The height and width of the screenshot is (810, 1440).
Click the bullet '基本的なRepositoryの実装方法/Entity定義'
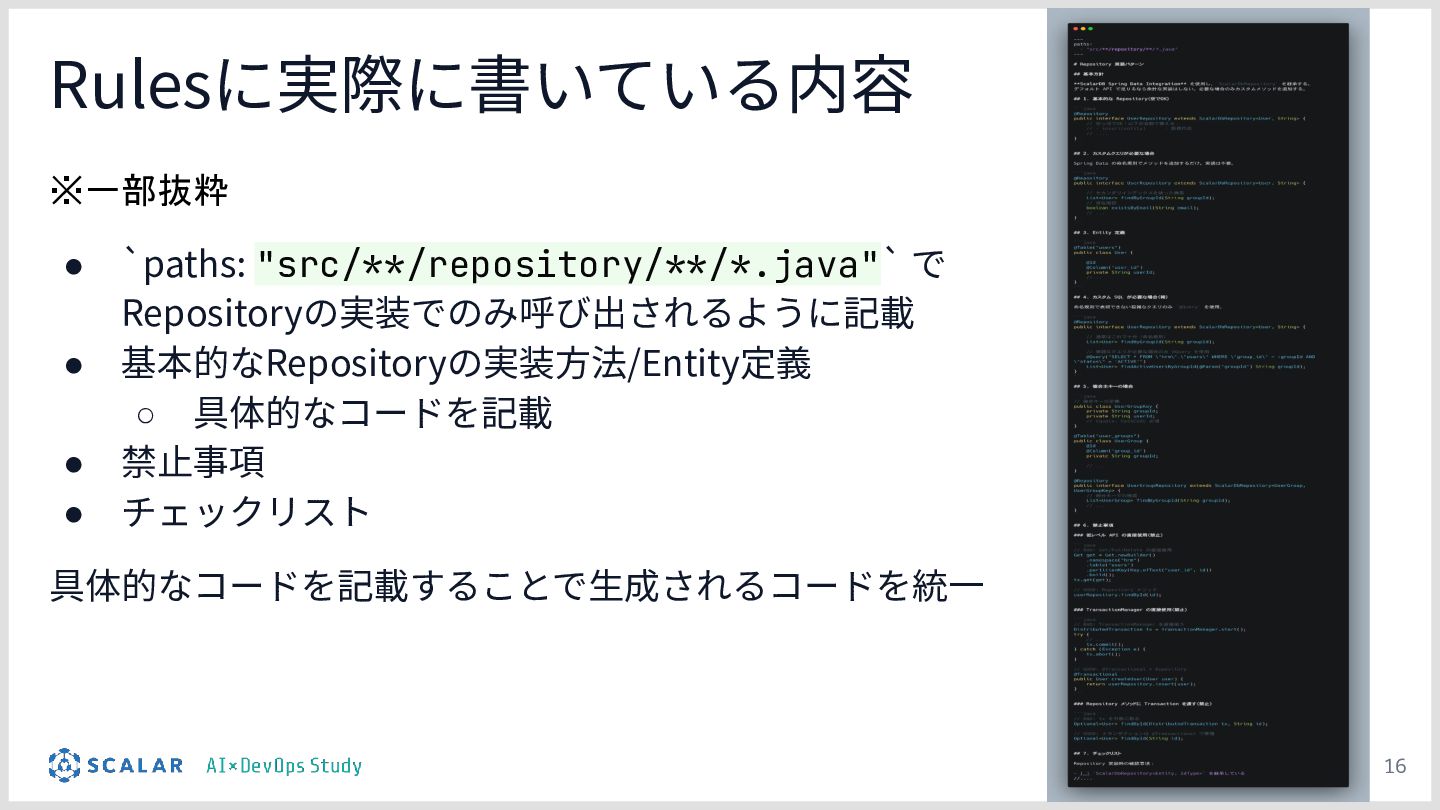[466, 363]
